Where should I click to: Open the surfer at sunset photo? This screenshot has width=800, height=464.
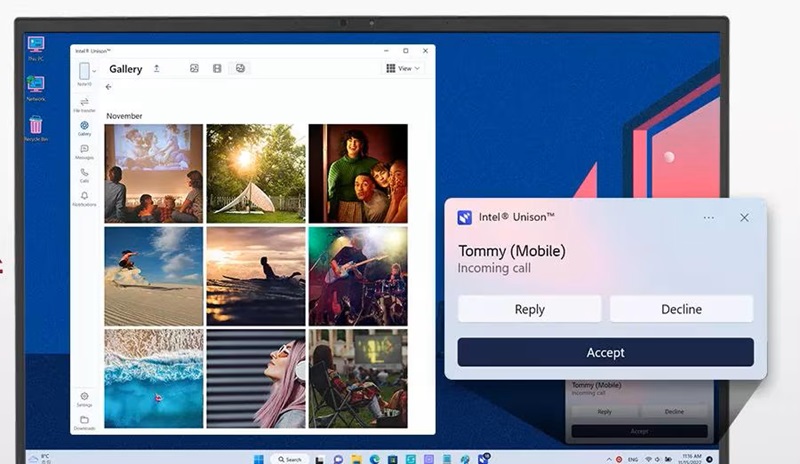(256, 276)
